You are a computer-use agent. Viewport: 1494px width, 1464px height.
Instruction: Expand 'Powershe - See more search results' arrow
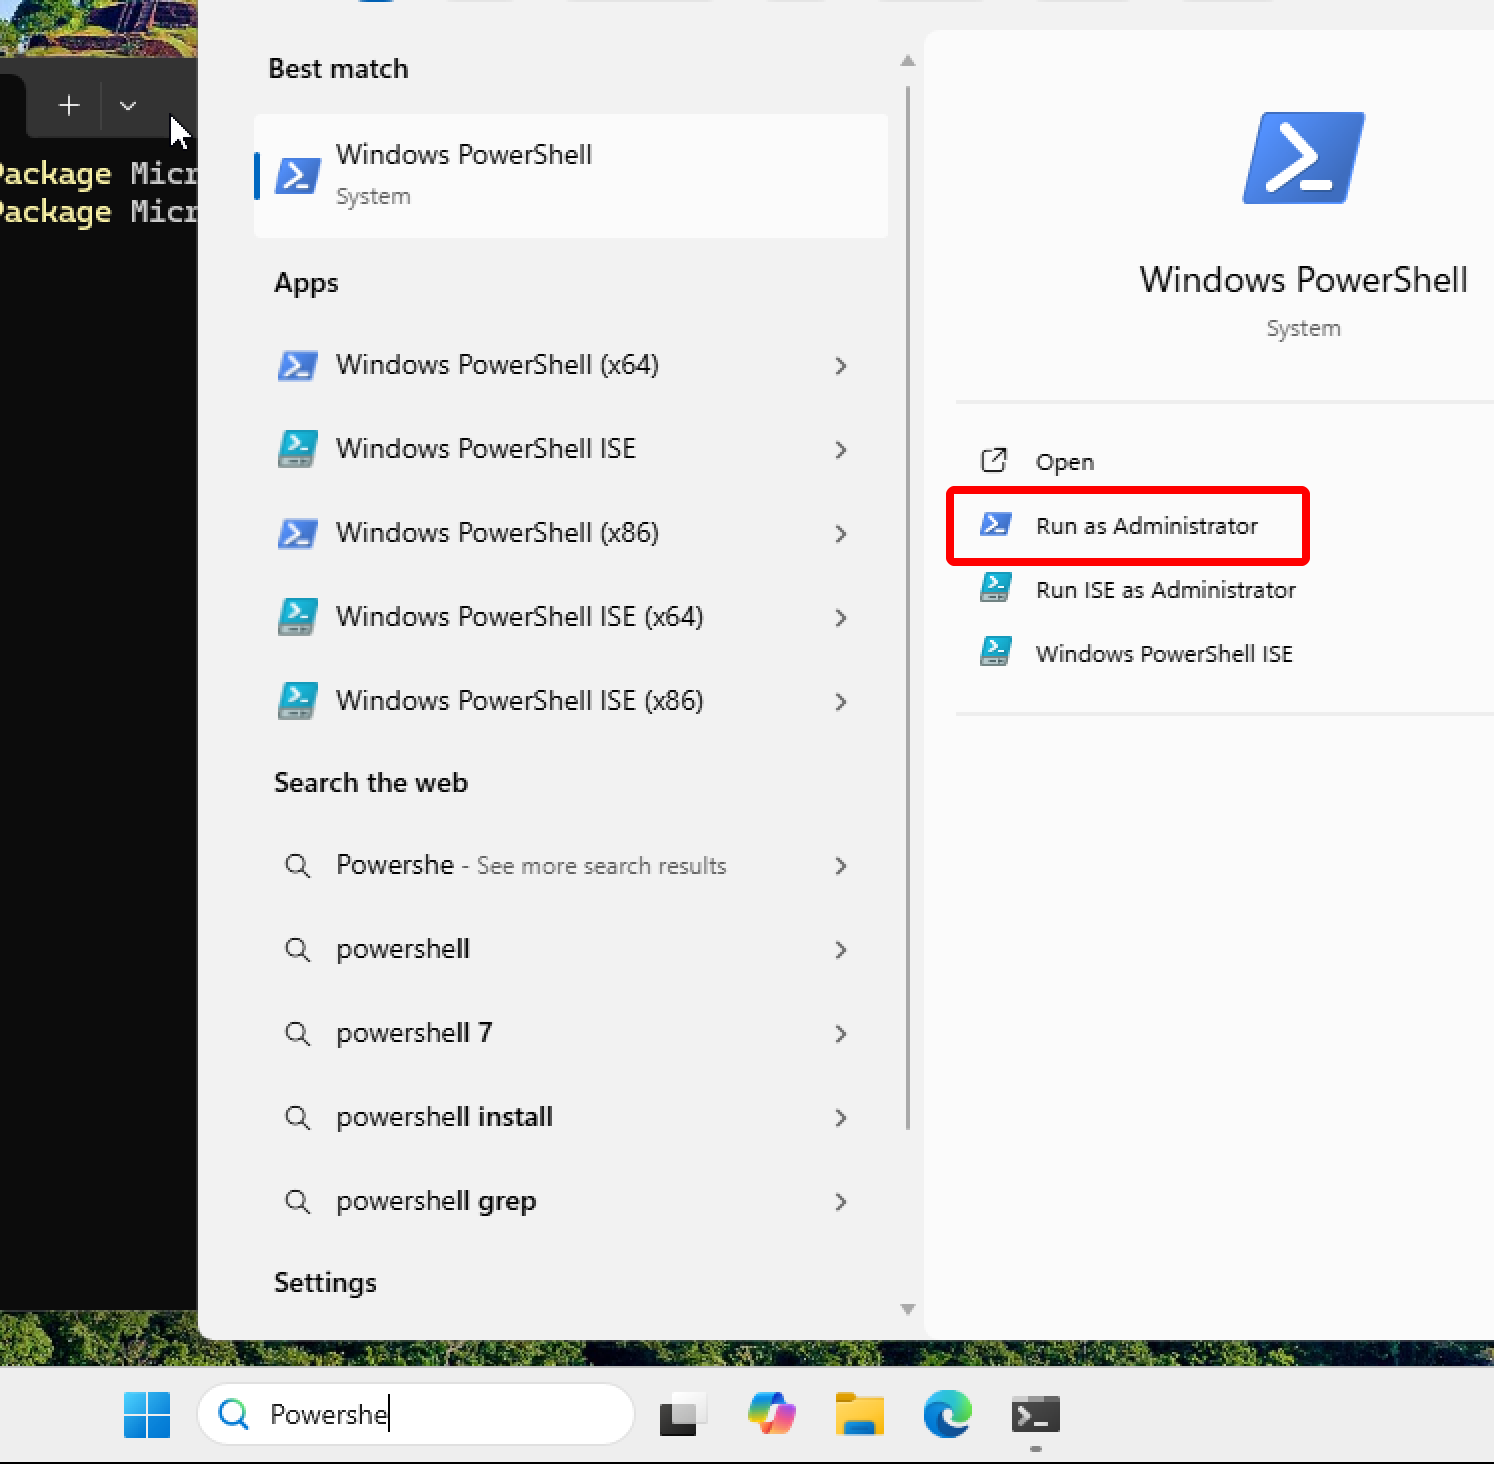tap(841, 865)
